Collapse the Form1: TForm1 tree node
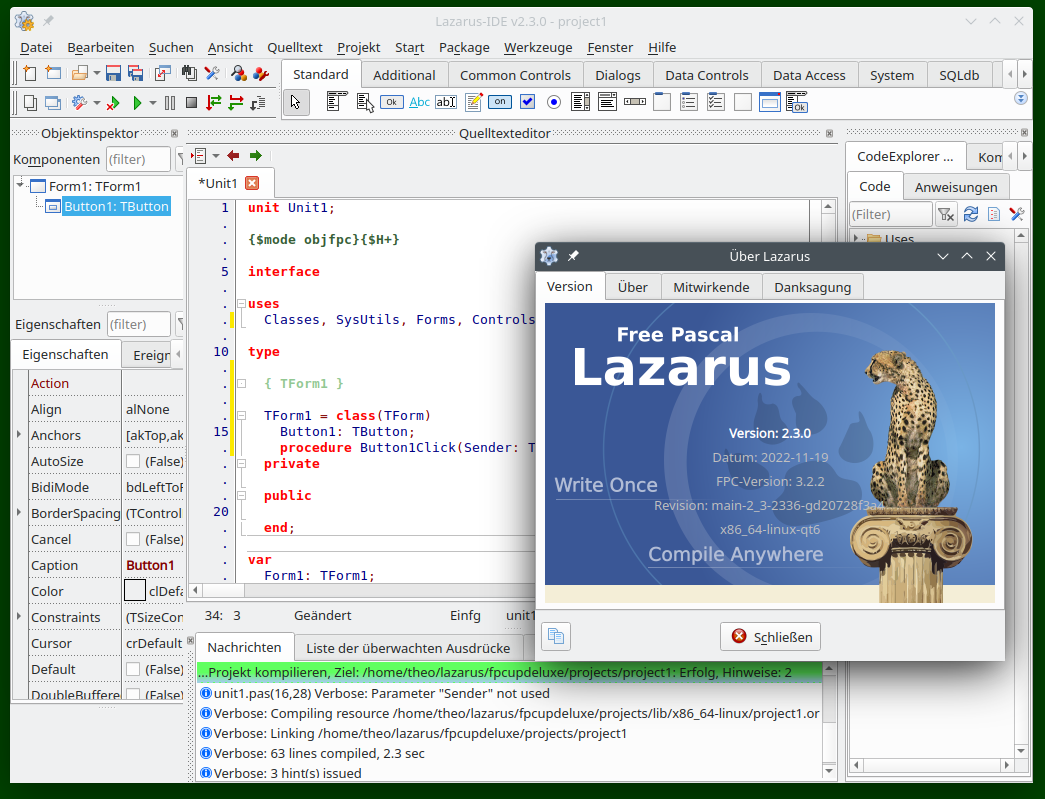The height and width of the screenshot is (799, 1045). coord(20,183)
